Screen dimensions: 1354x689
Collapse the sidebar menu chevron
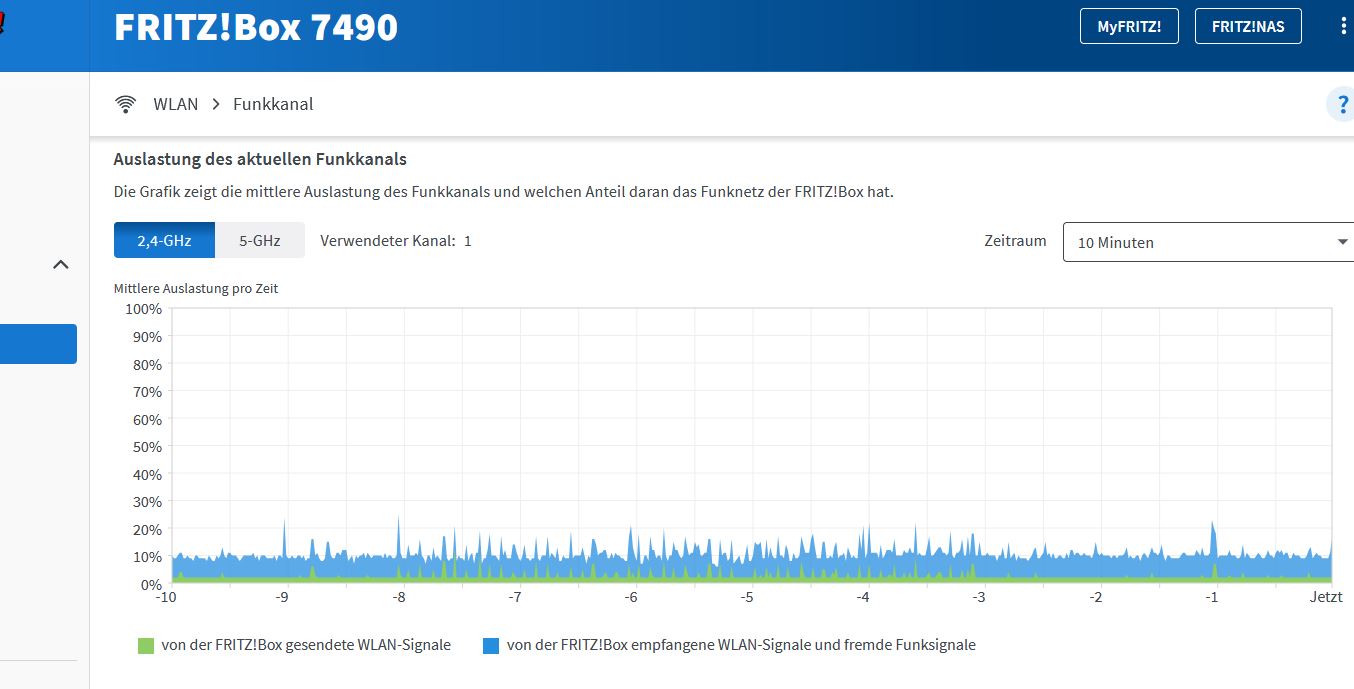[61, 265]
